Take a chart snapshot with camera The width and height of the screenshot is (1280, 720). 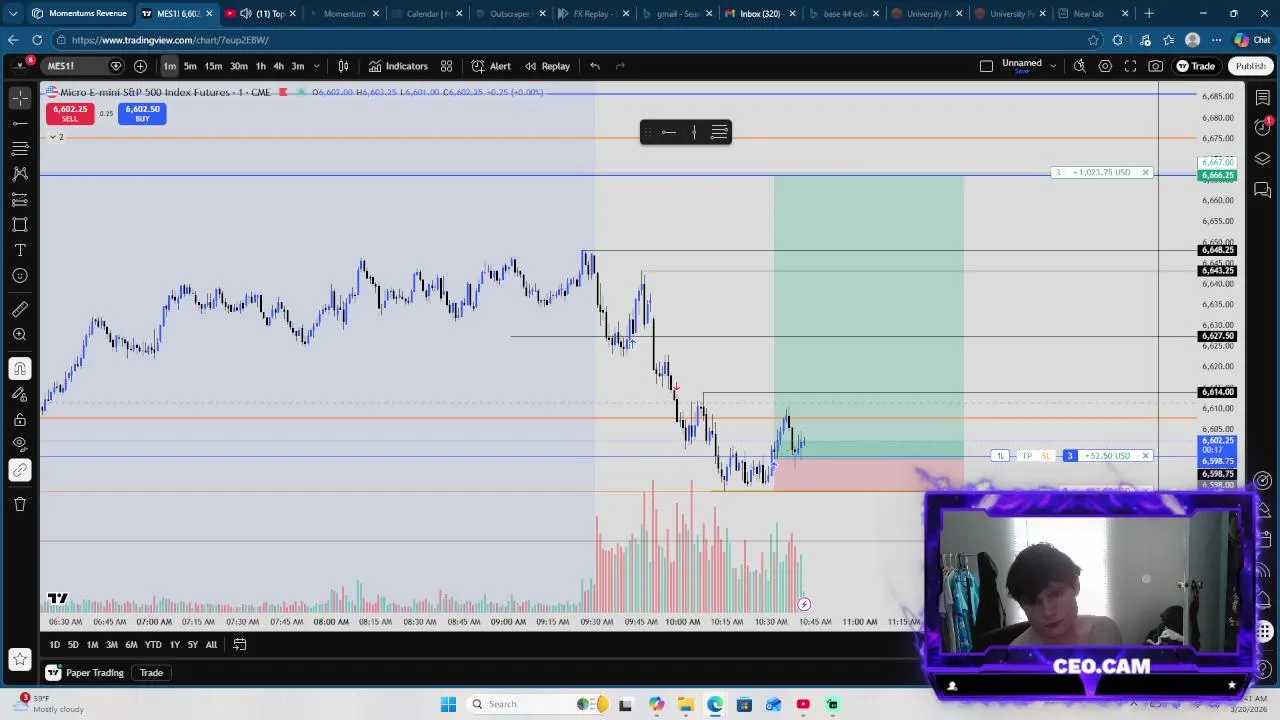1155,66
